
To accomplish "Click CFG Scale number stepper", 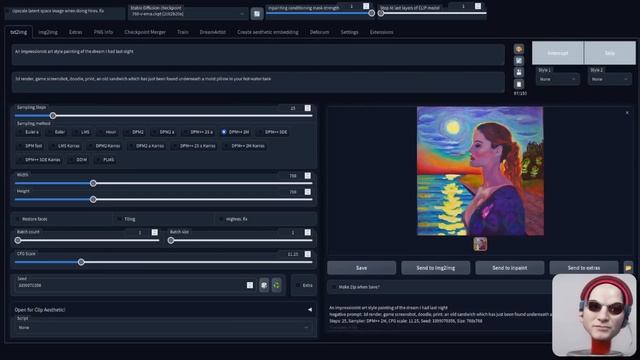I will point(308,254).
